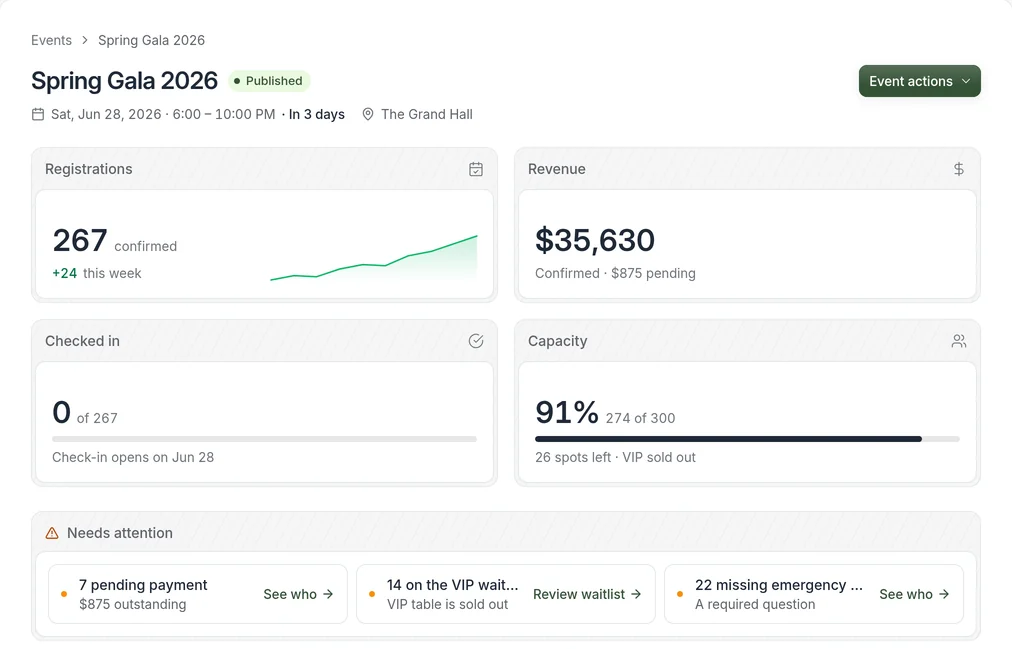This screenshot has width=1012, height=649.
Task: Click A required question text
Action: tap(755, 604)
